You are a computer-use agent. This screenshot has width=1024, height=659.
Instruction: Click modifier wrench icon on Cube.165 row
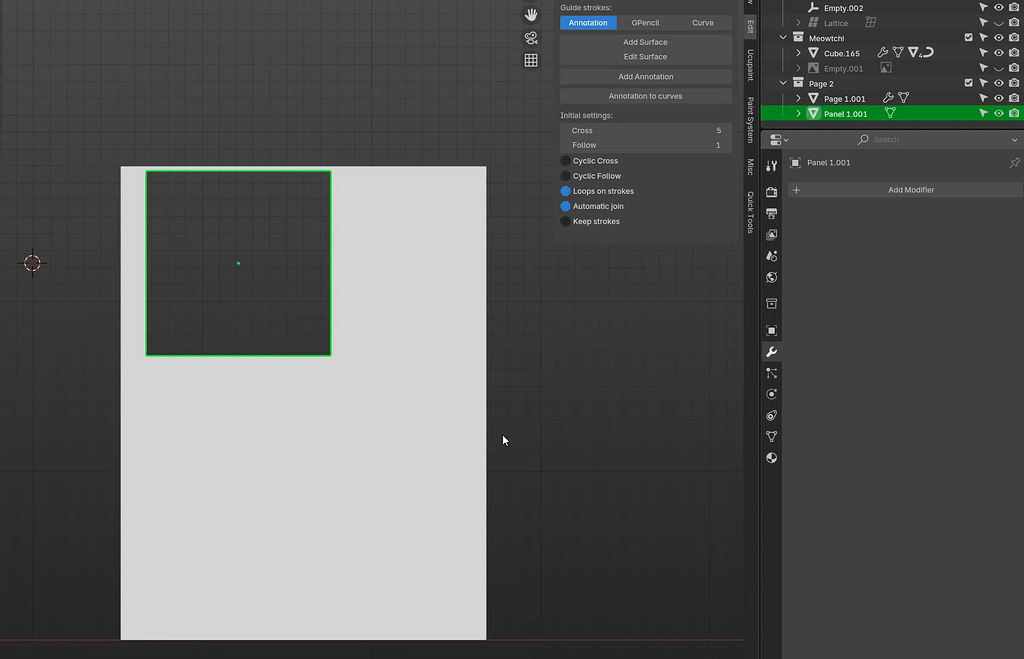[x=882, y=52]
